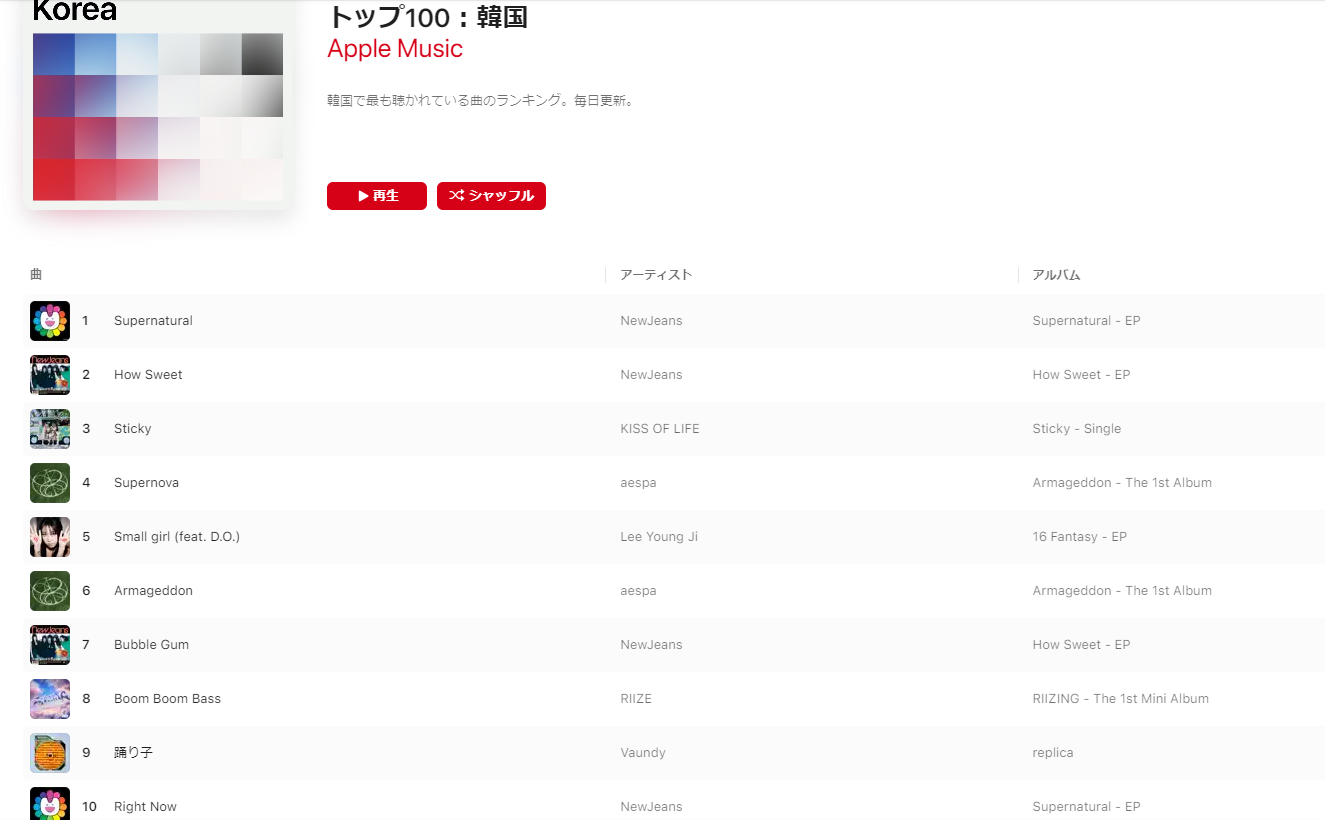Open artist aespa in the Armageddon row
The width and height of the screenshot is (1325, 820).
638,591
